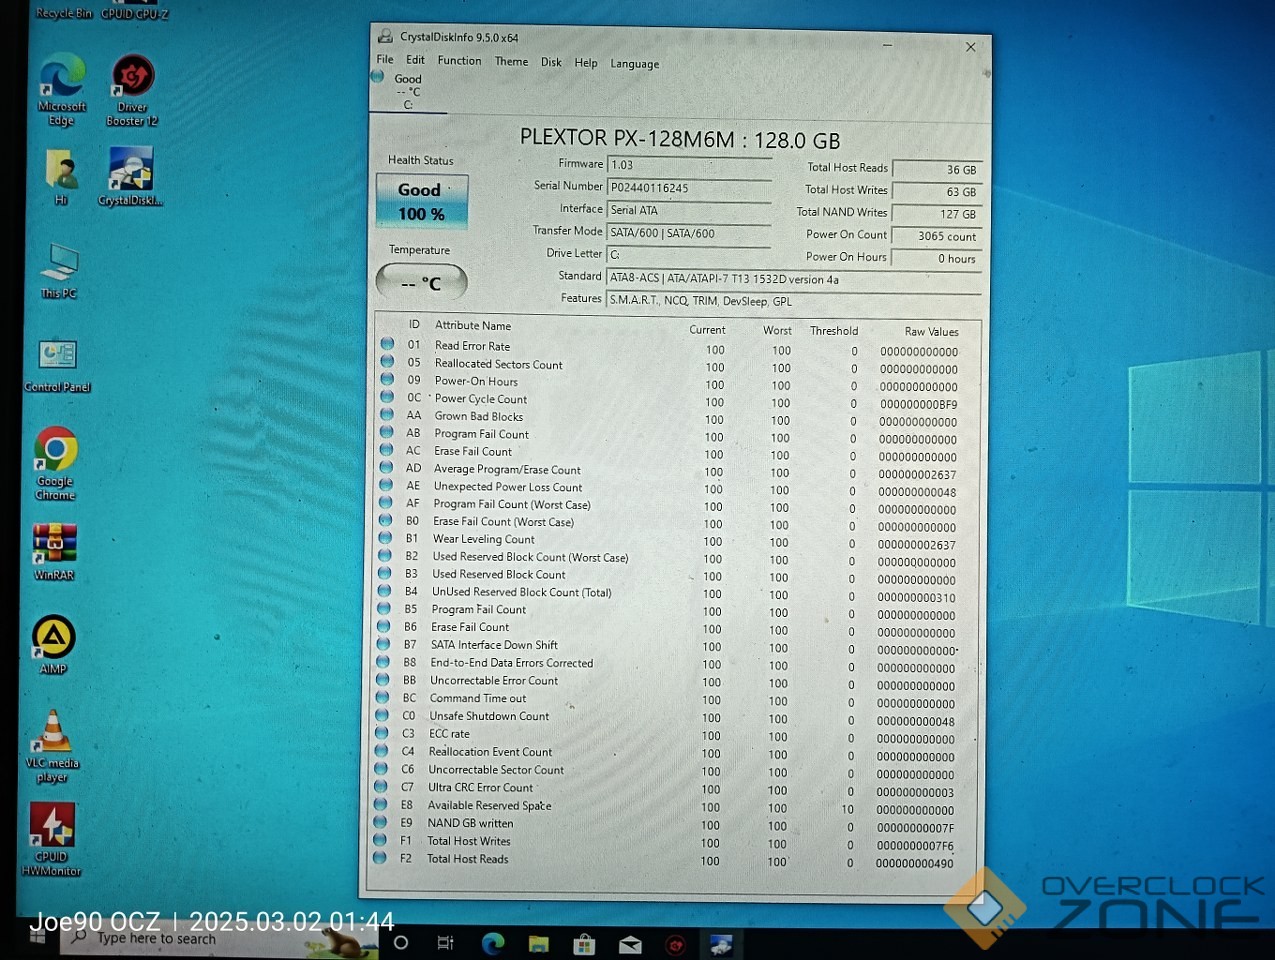Open Cortana circle on the taskbar
1275x960 pixels.
[401, 942]
